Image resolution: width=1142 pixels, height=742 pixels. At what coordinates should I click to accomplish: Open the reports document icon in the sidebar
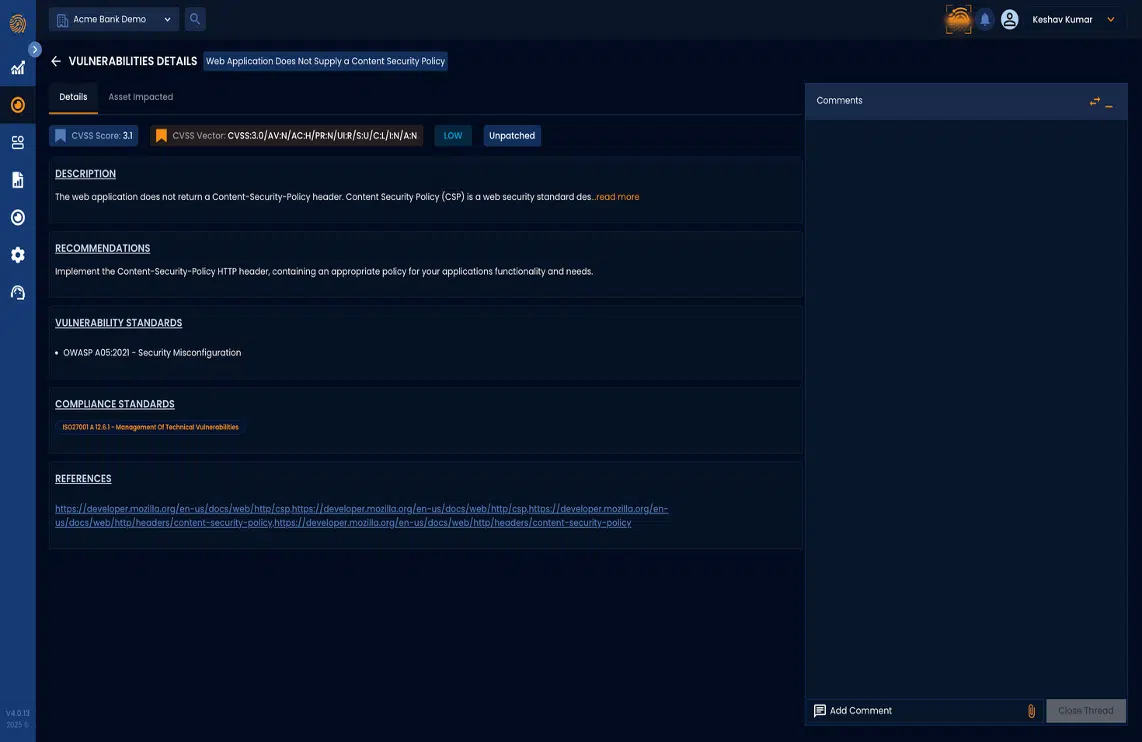click(x=17, y=180)
